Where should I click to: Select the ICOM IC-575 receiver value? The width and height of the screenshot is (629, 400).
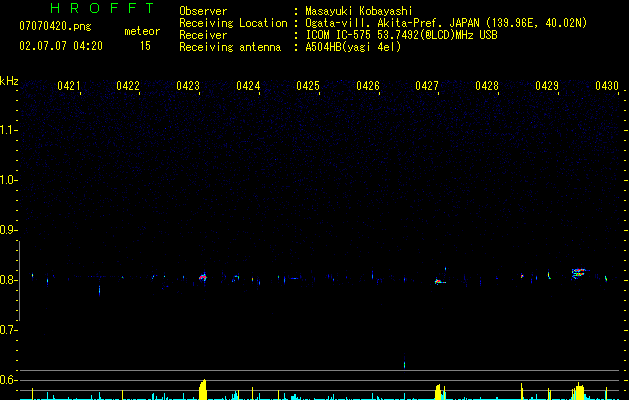pos(401,35)
